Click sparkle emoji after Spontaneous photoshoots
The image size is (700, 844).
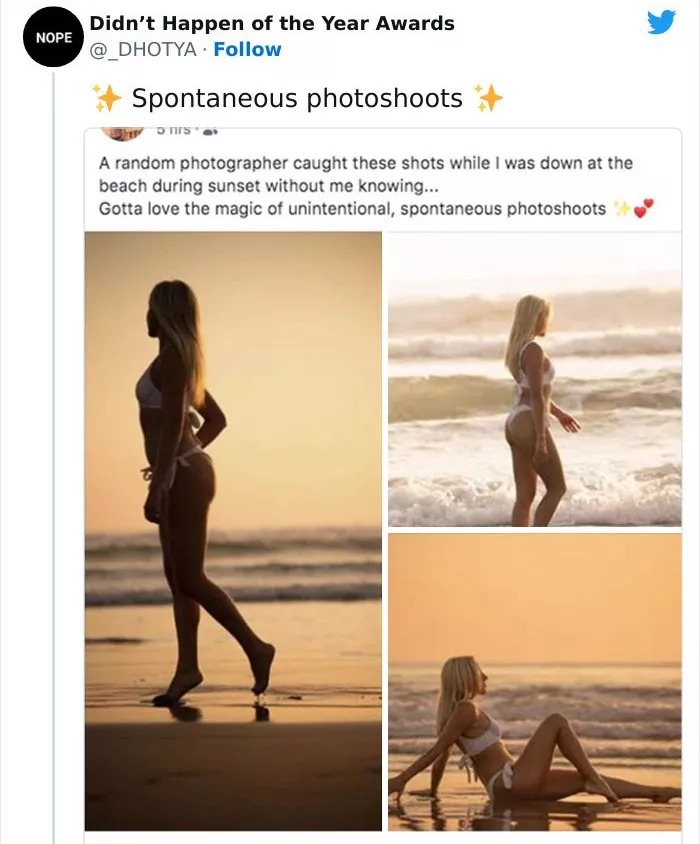click(x=488, y=98)
